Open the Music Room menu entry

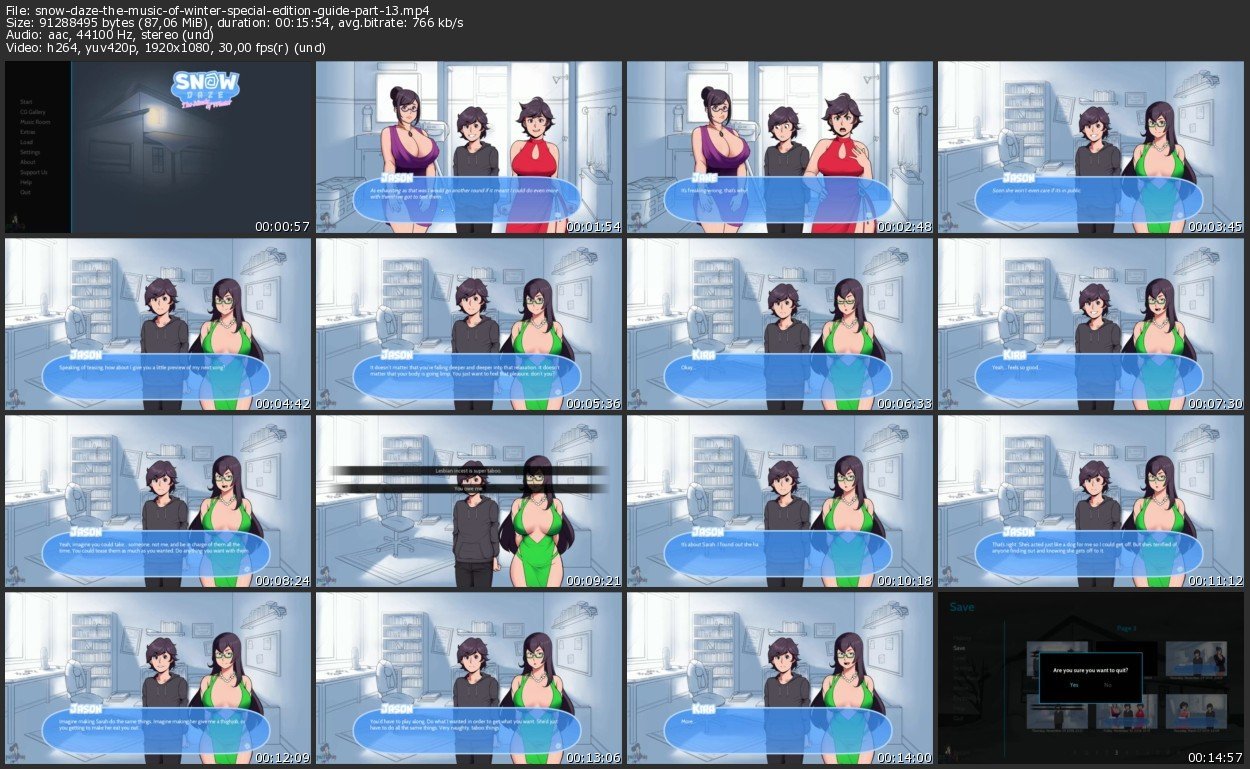click(x=33, y=122)
